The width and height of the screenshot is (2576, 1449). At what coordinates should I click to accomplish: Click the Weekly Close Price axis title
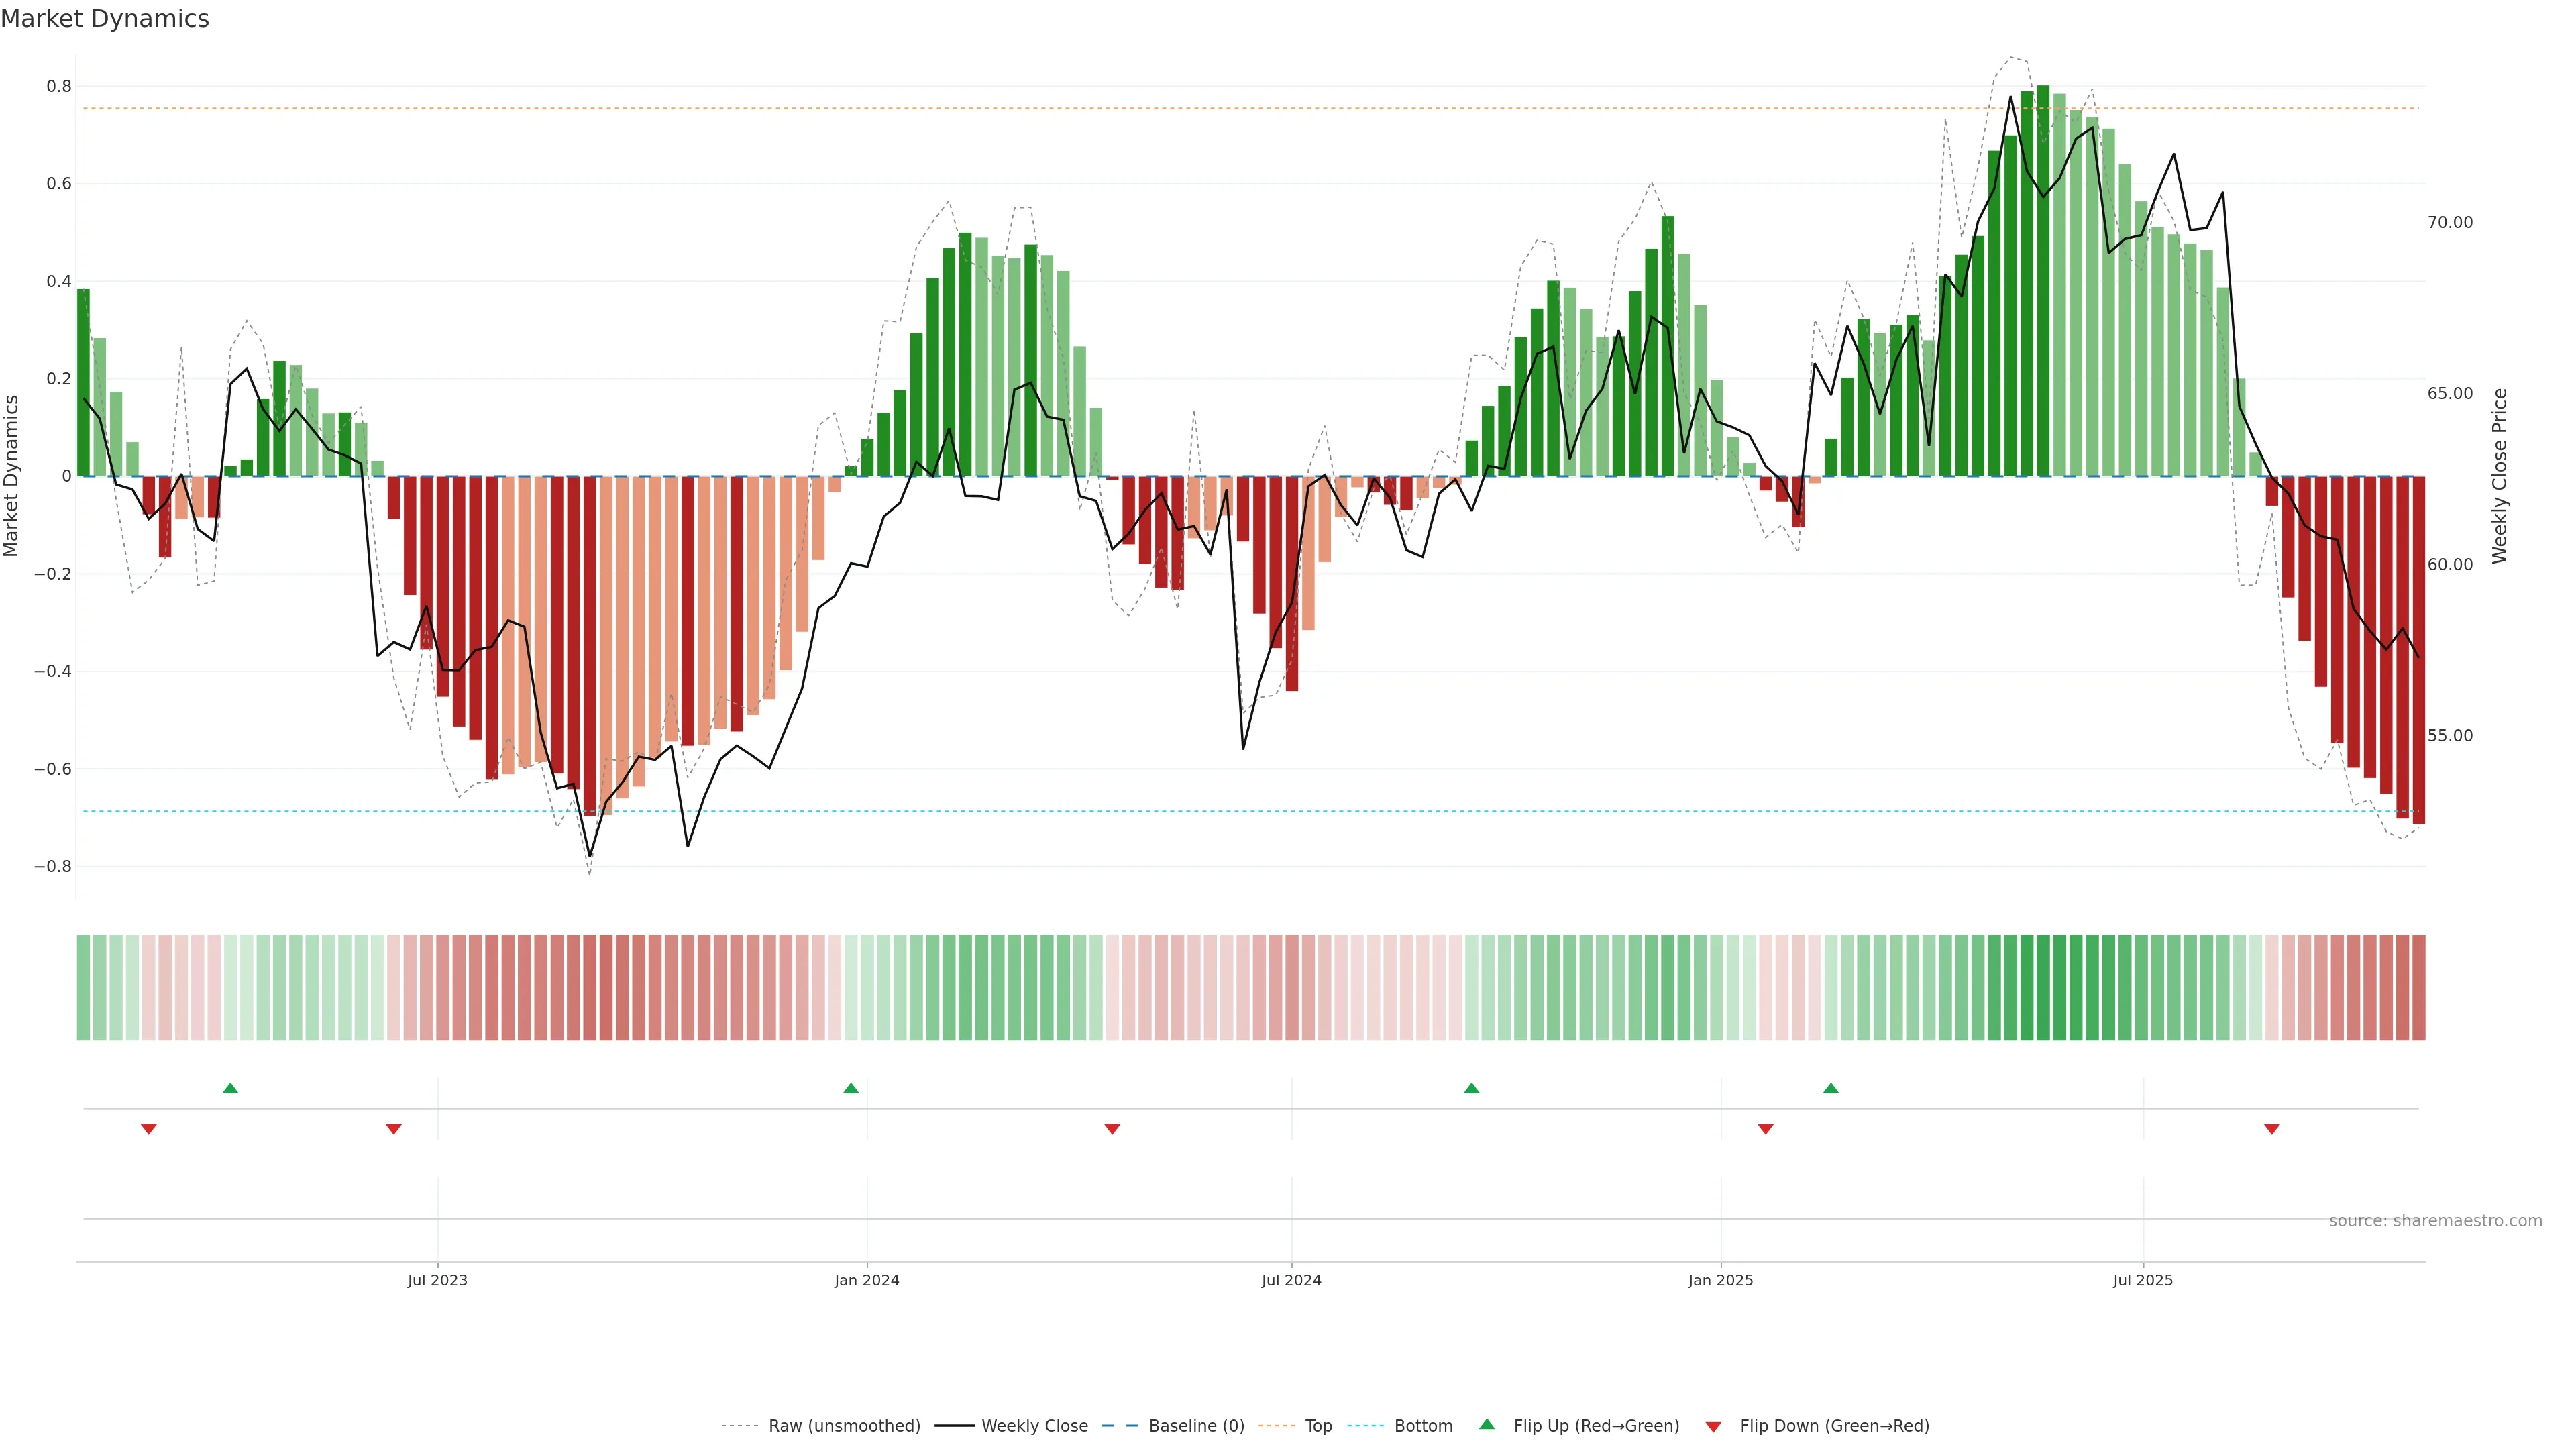point(2500,476)
